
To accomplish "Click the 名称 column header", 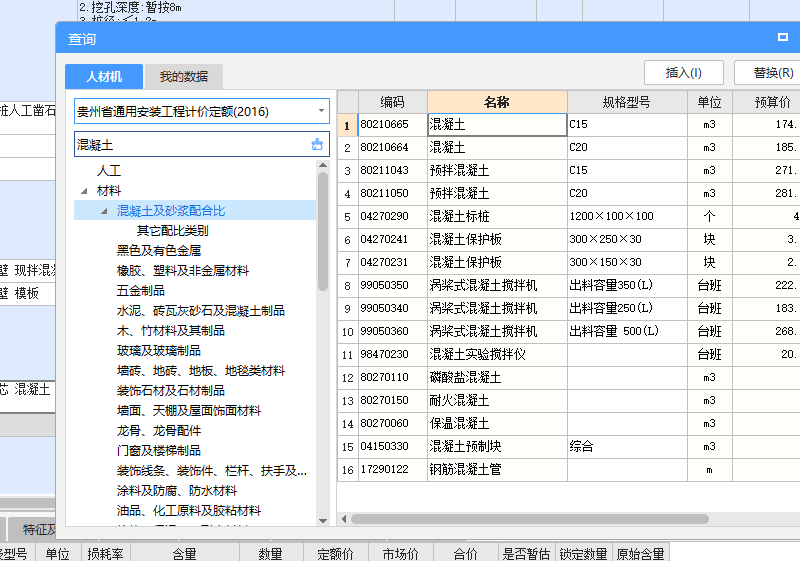I will coord(497,102).
